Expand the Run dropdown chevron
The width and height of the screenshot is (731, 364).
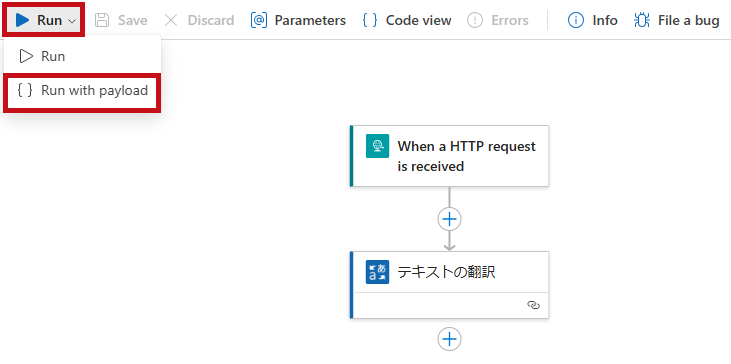[x=72, y=21]
